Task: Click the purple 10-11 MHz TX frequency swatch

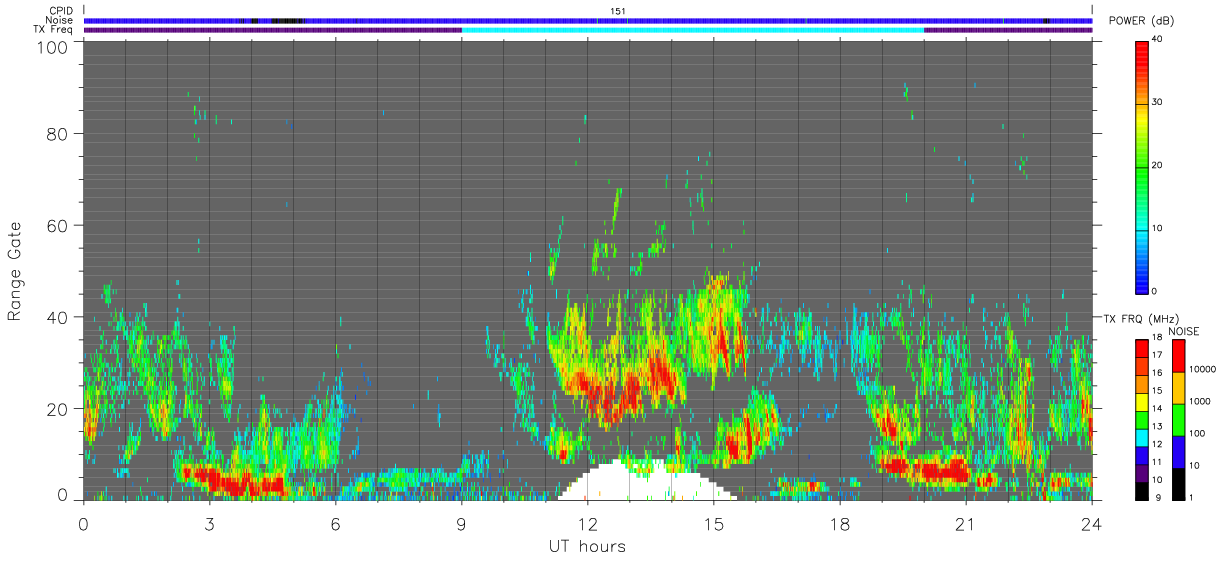Action: point(1142,471)
